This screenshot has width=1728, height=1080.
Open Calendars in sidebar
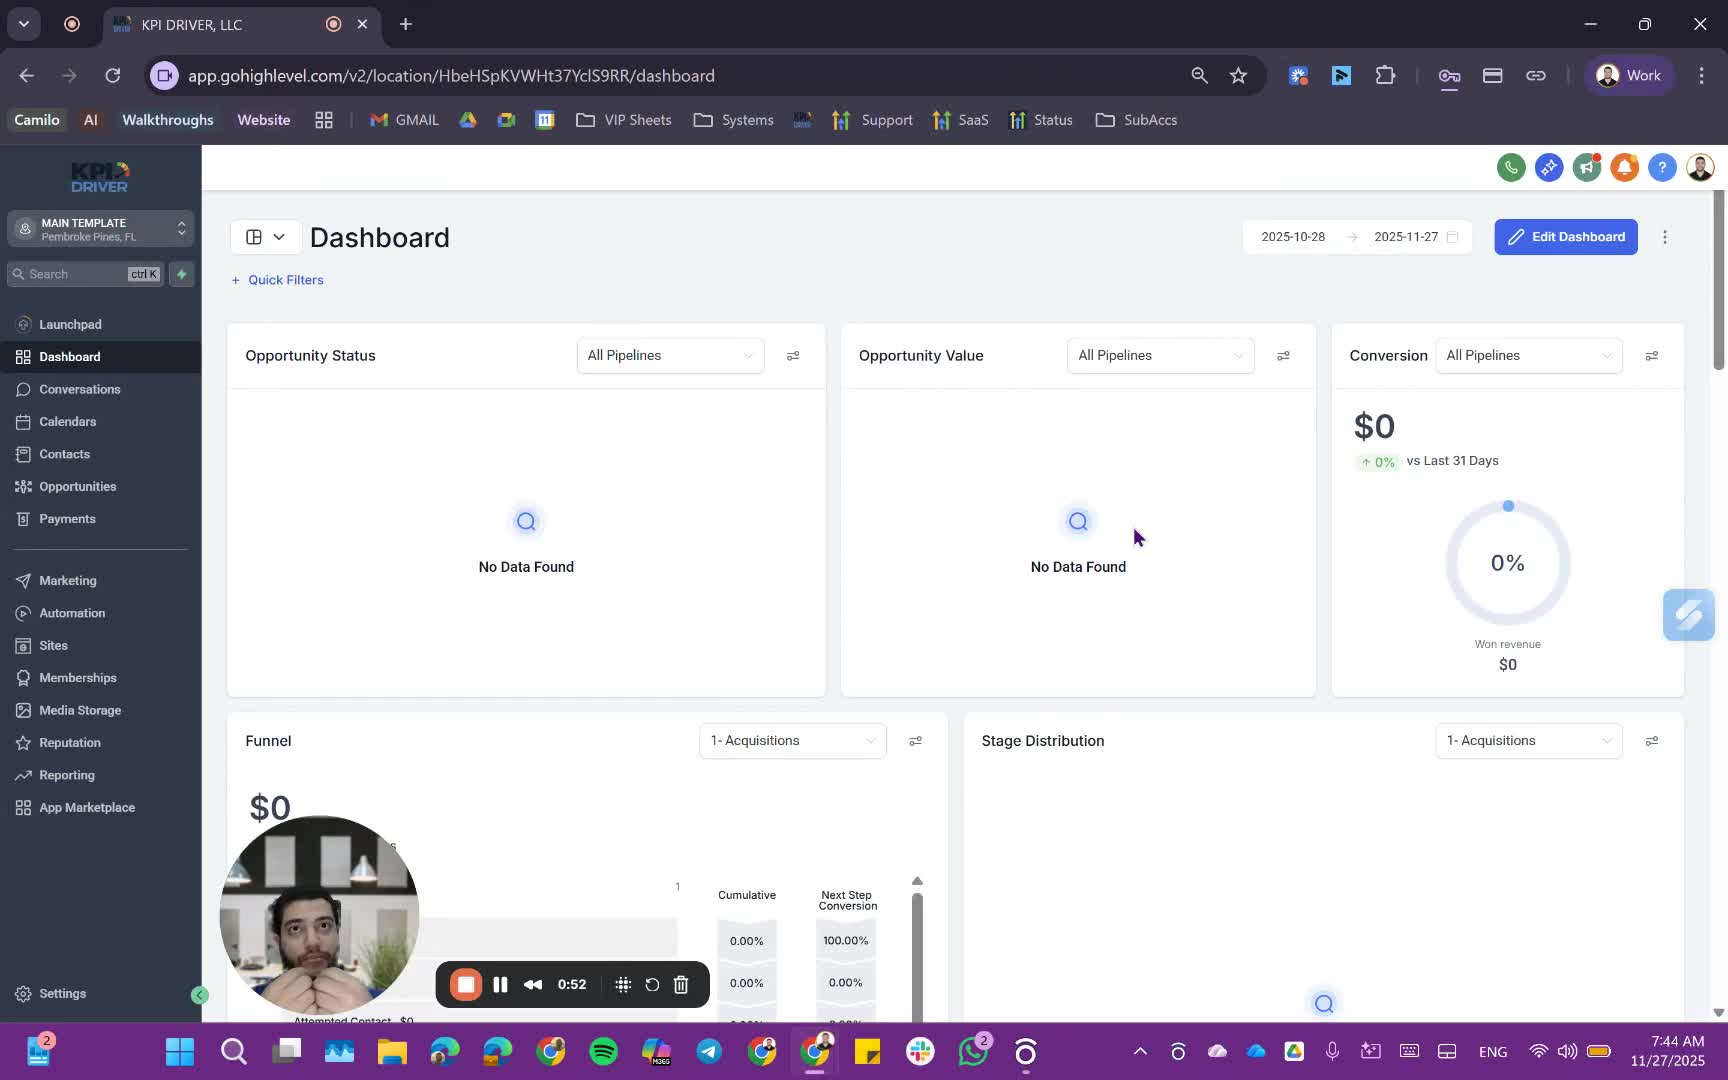tap(100, 422)
